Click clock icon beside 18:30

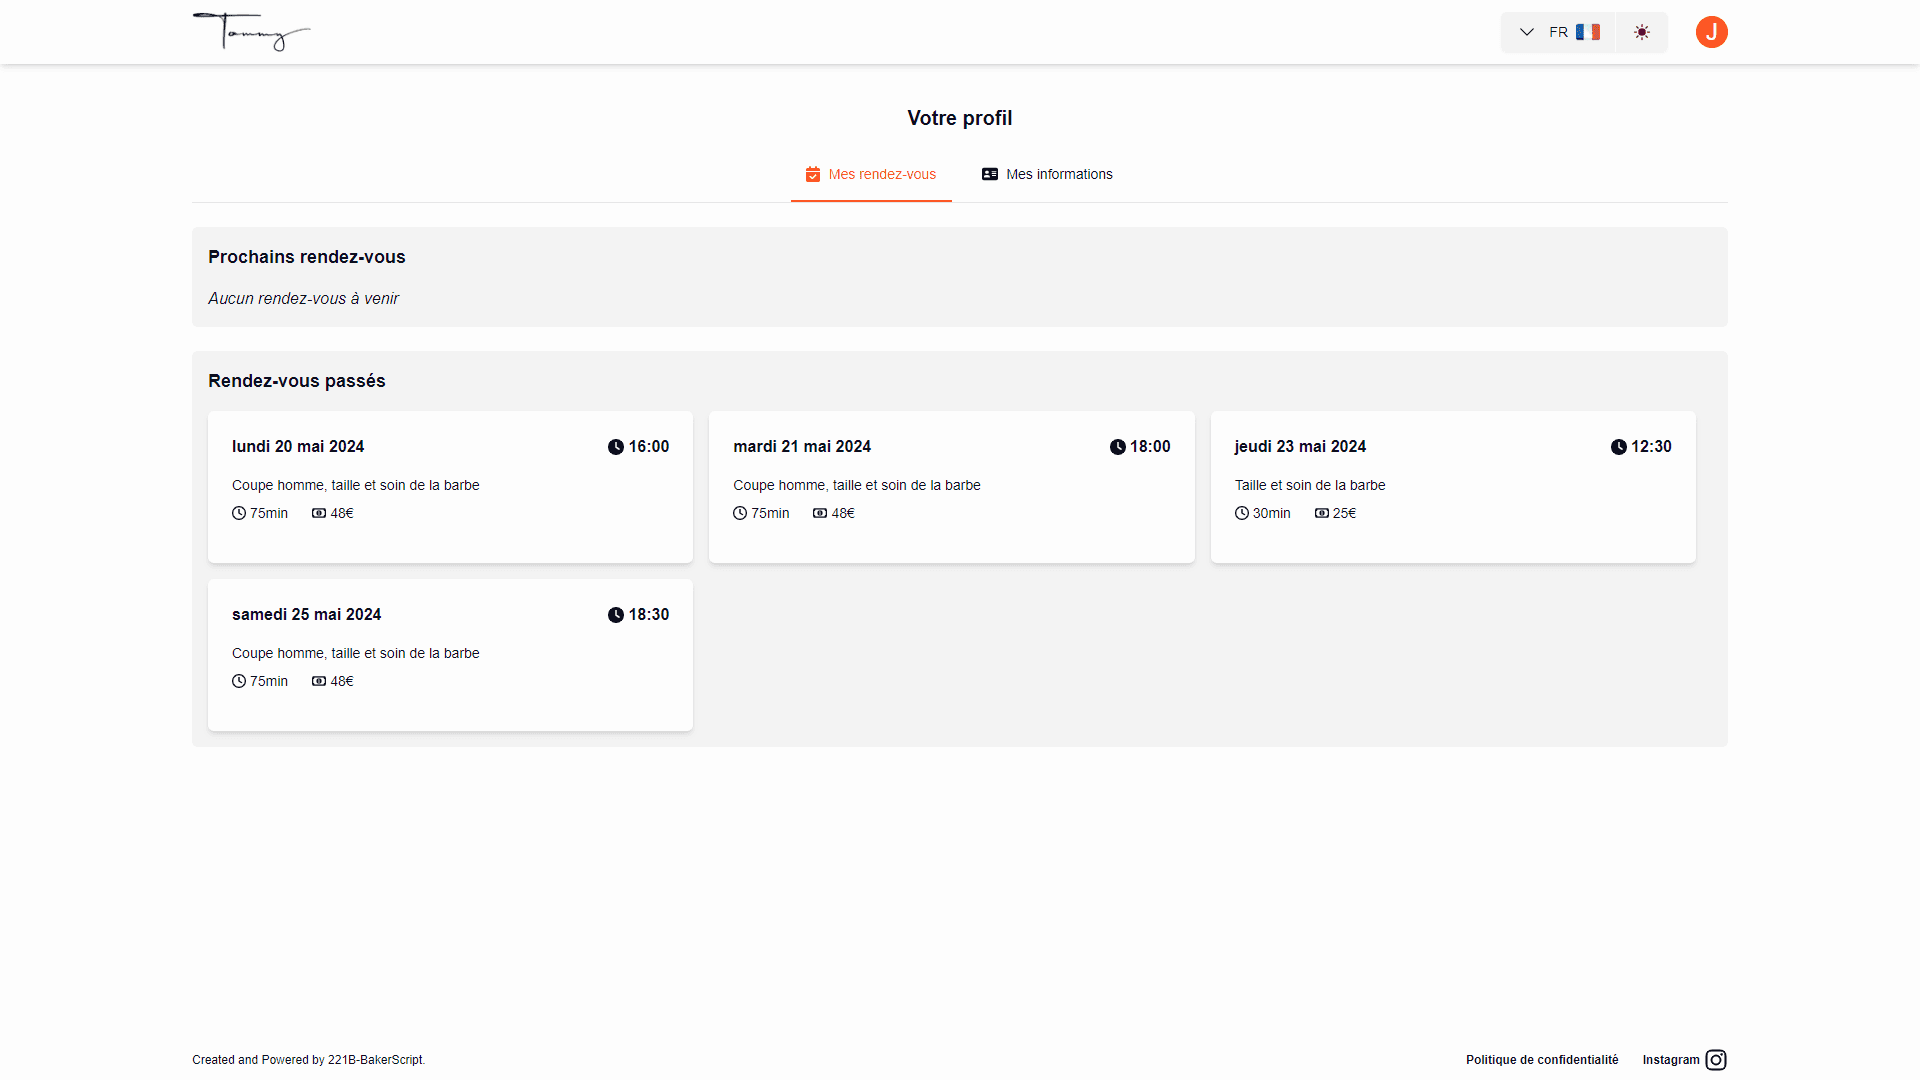click(616, 615)
